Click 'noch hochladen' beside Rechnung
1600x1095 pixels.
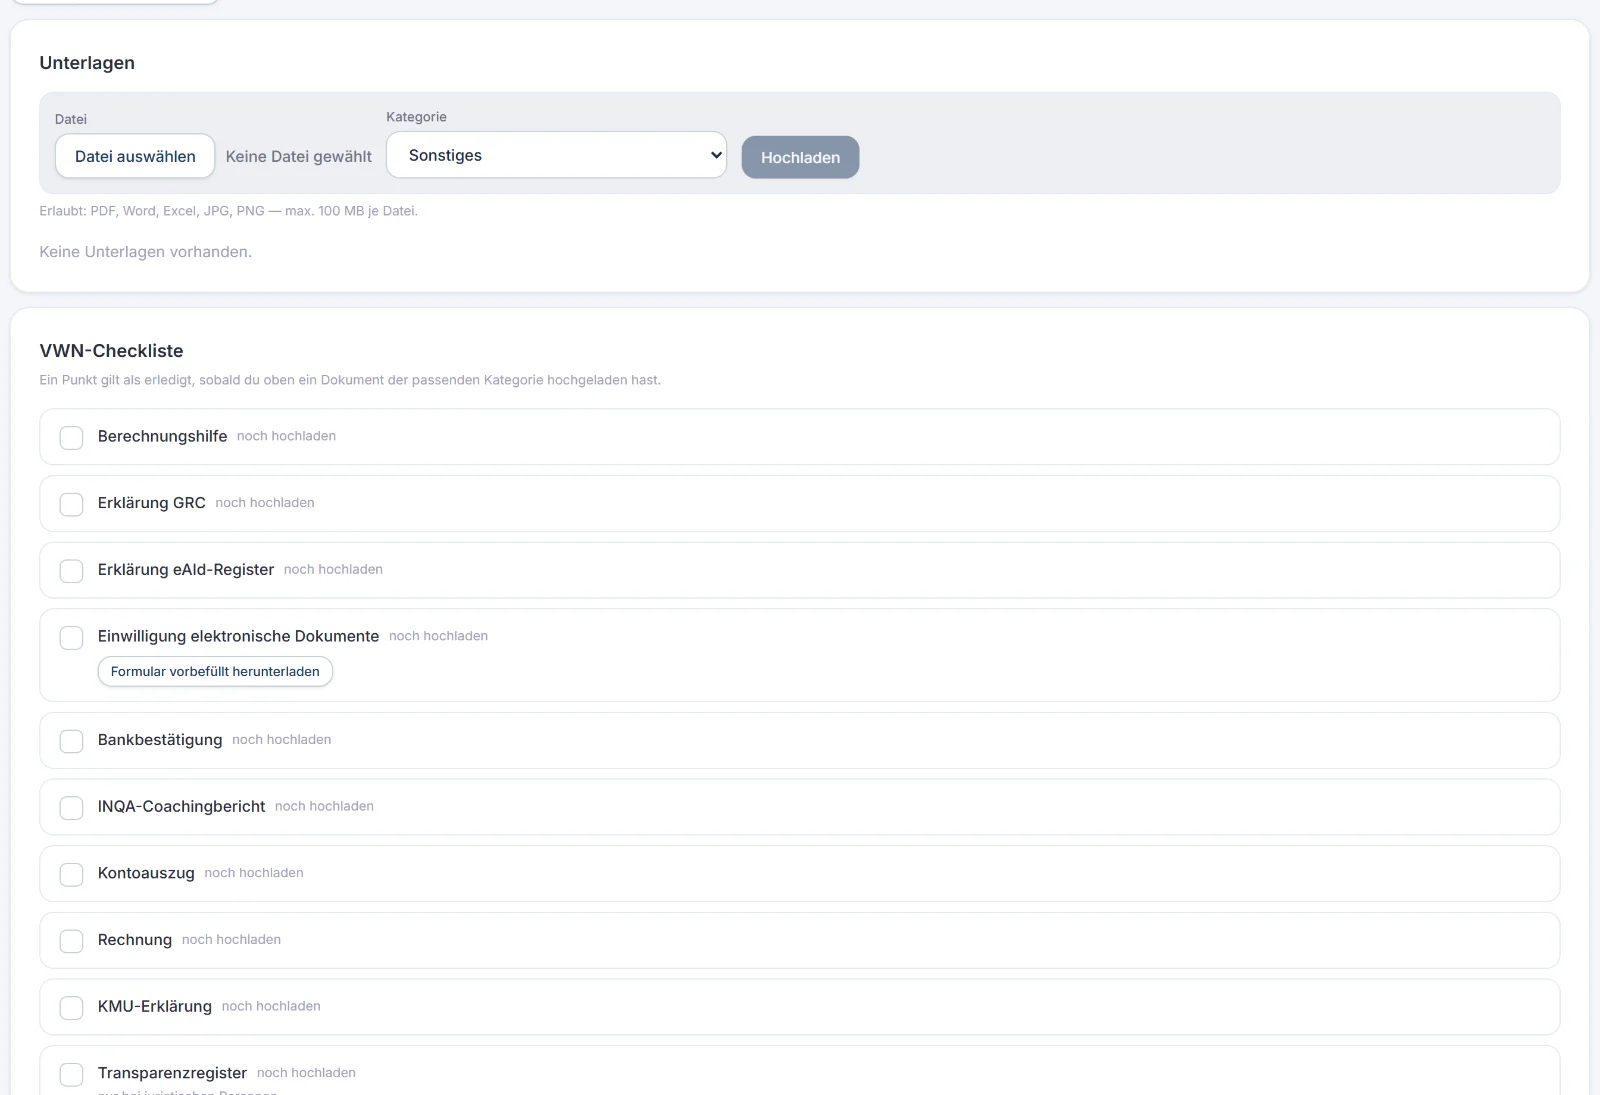click(231, 939)
